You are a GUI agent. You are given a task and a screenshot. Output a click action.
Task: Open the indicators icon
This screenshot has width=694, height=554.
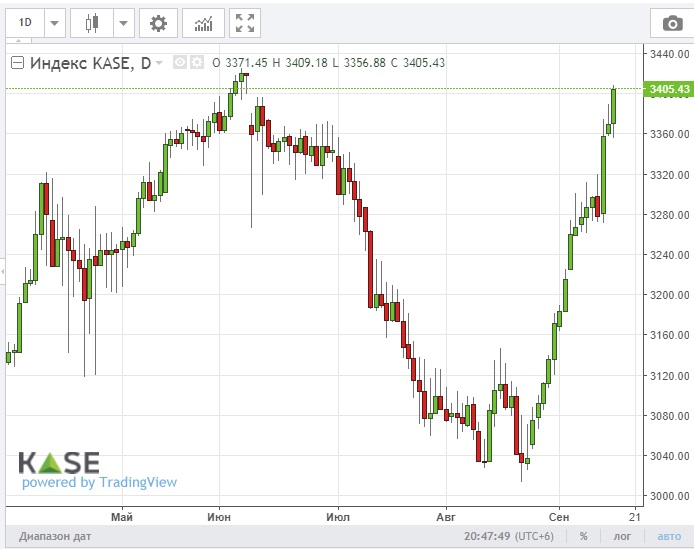[203, 23]
